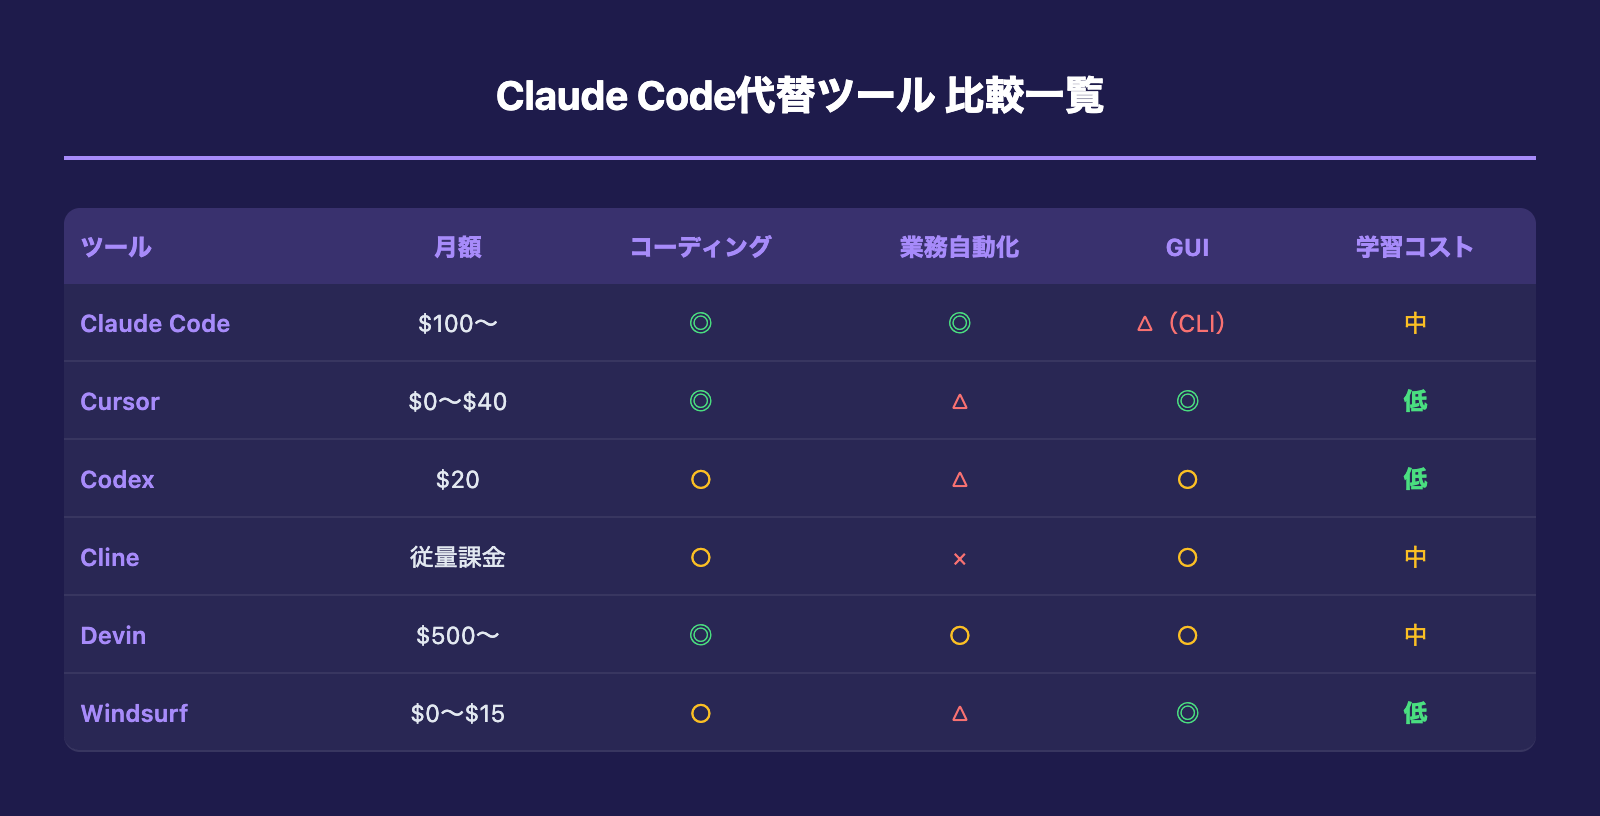Click the green double-circle in Windsurf's GUI cell

click(1187, 713)
